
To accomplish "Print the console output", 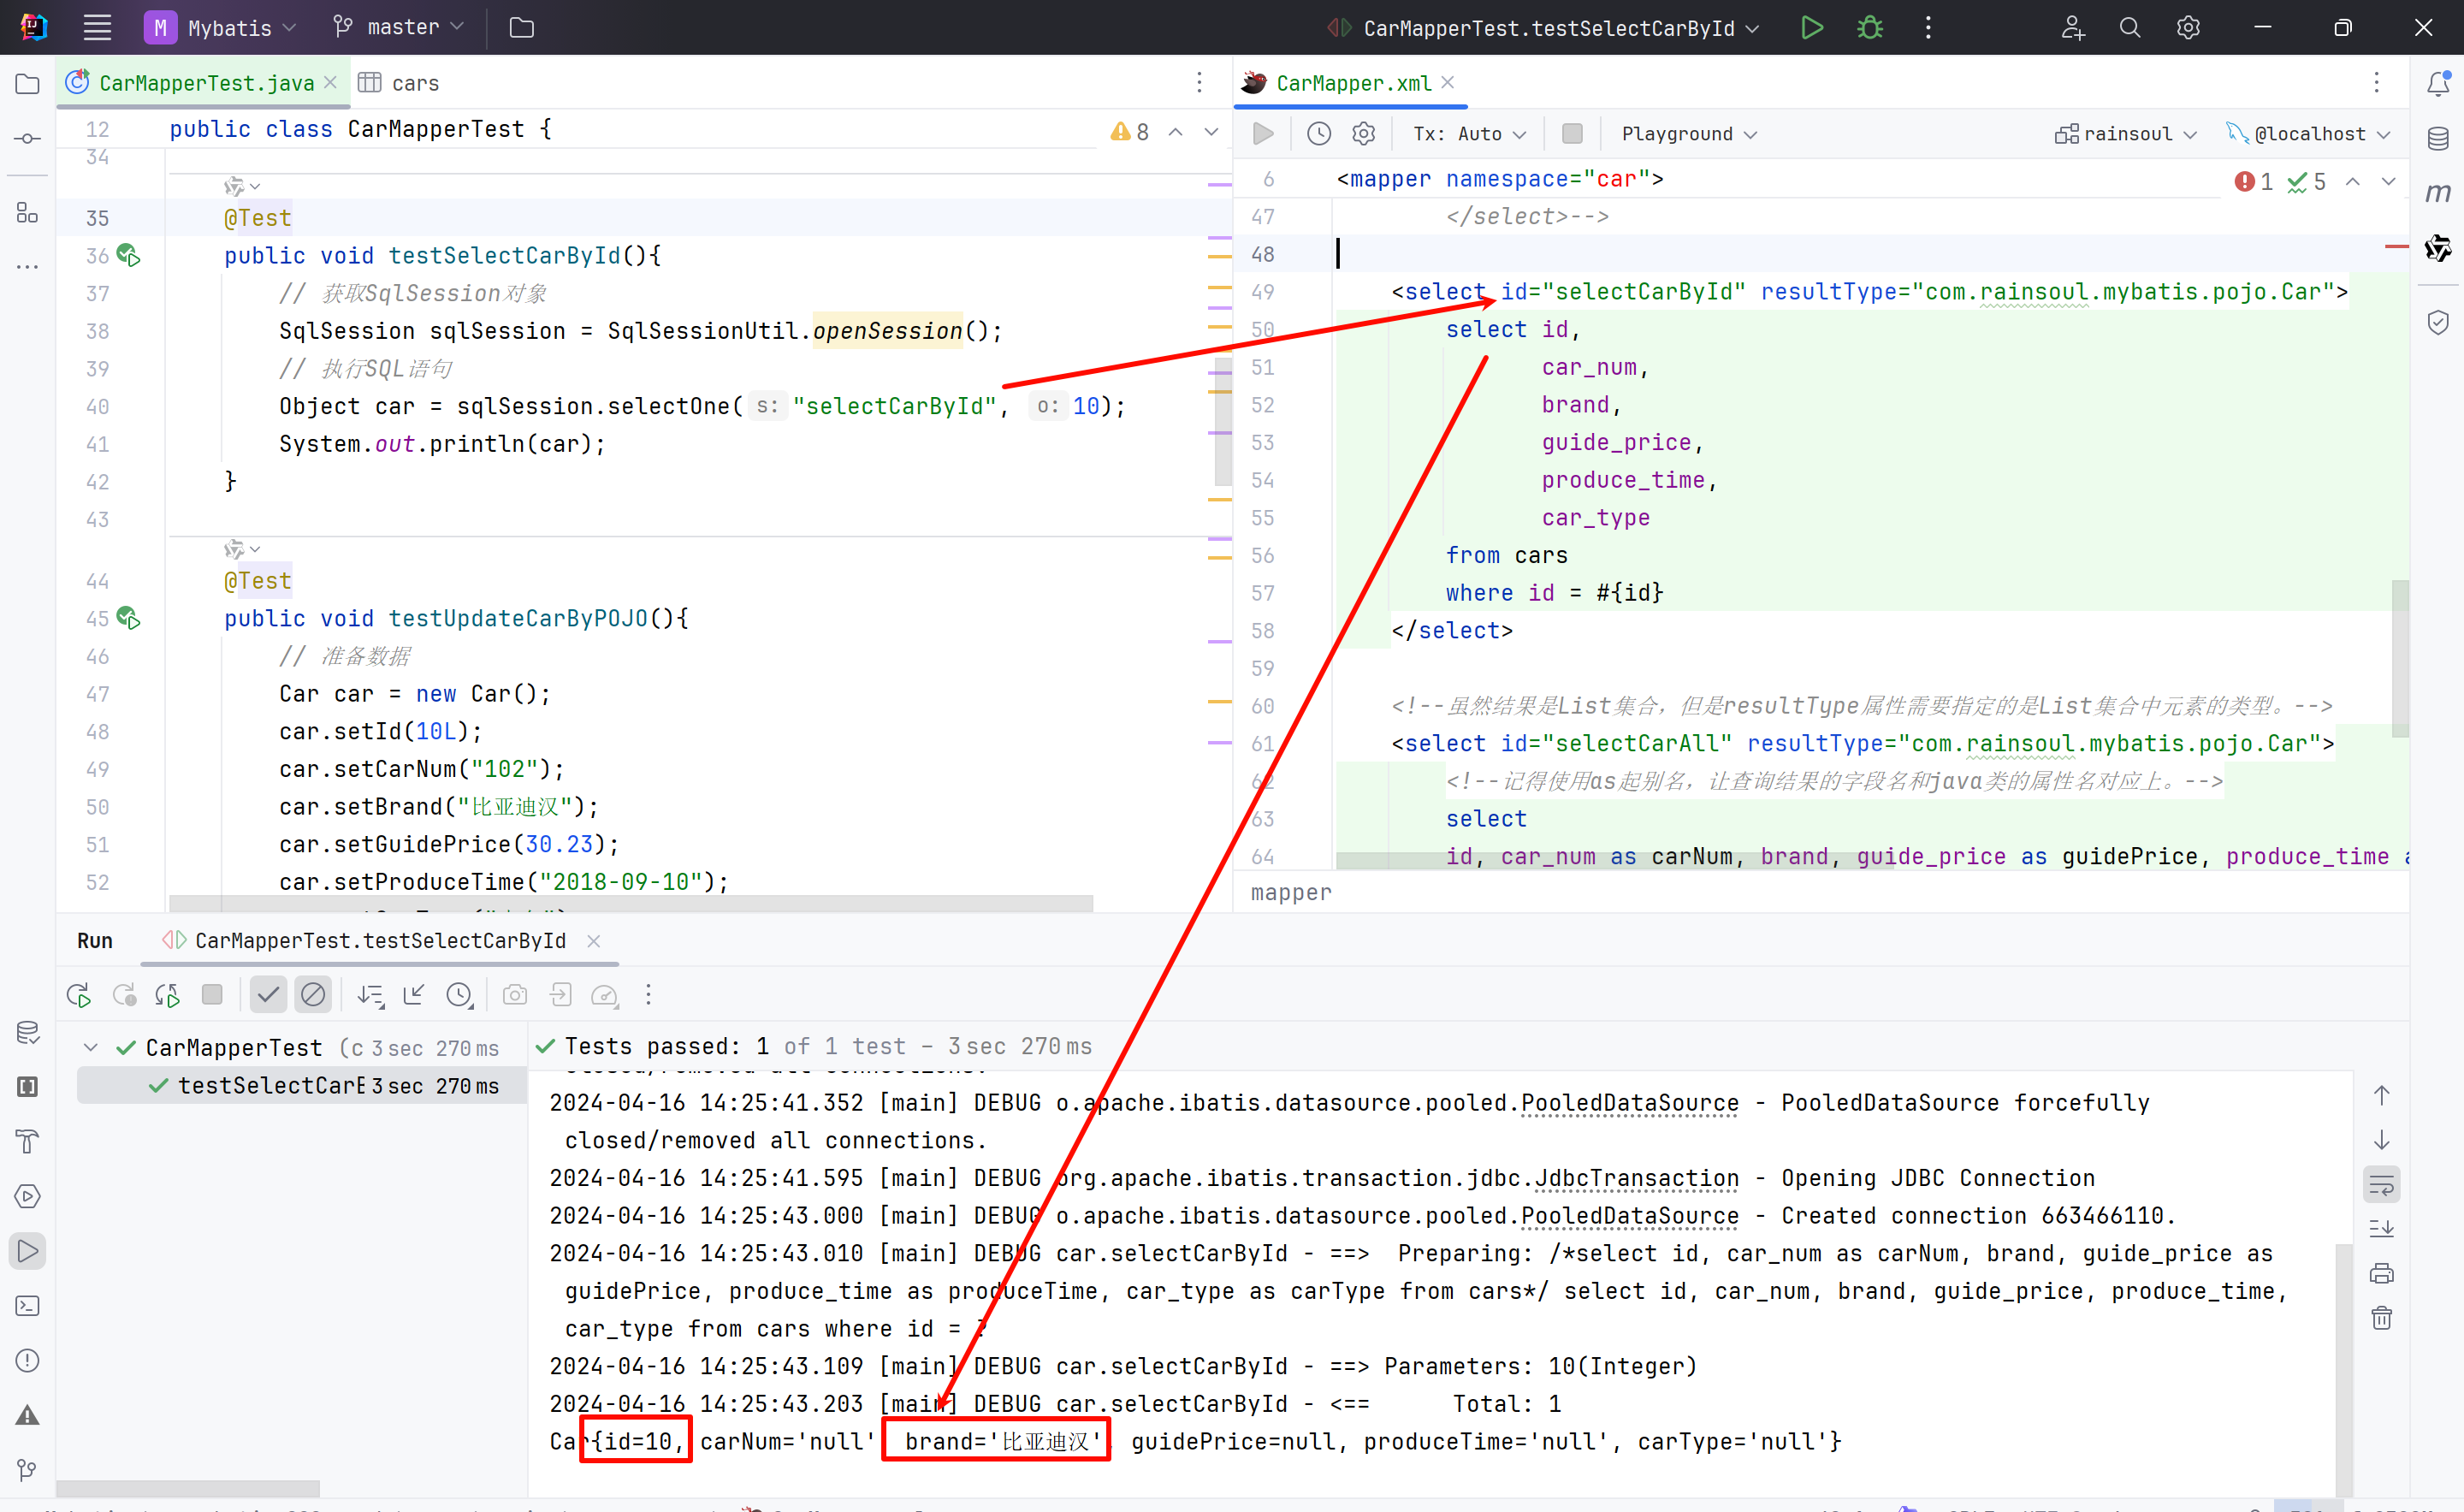I will (2382, 1273).
